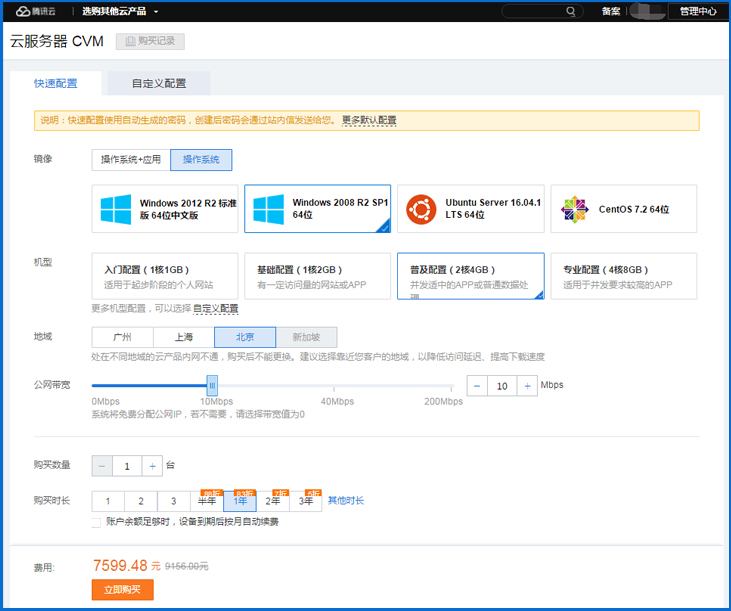
Task: Open the 更多默认配置 link
Action: coord(369,120)
